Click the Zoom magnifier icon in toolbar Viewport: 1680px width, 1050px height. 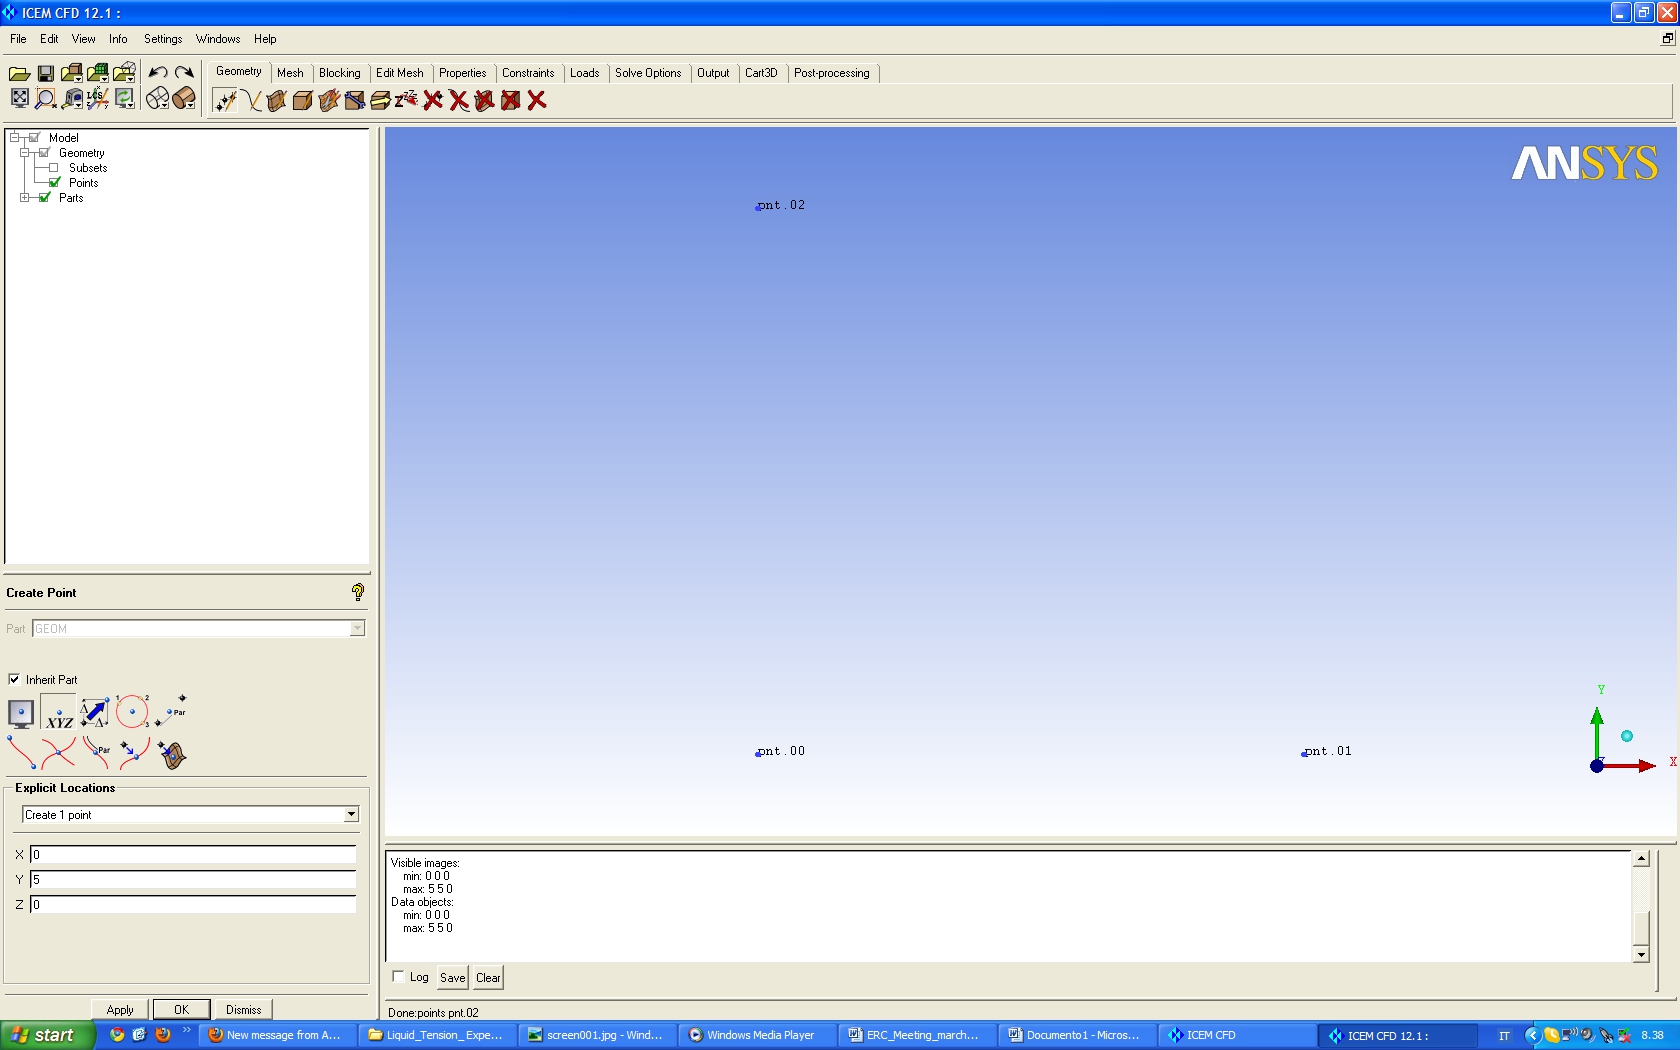point(45,98)
